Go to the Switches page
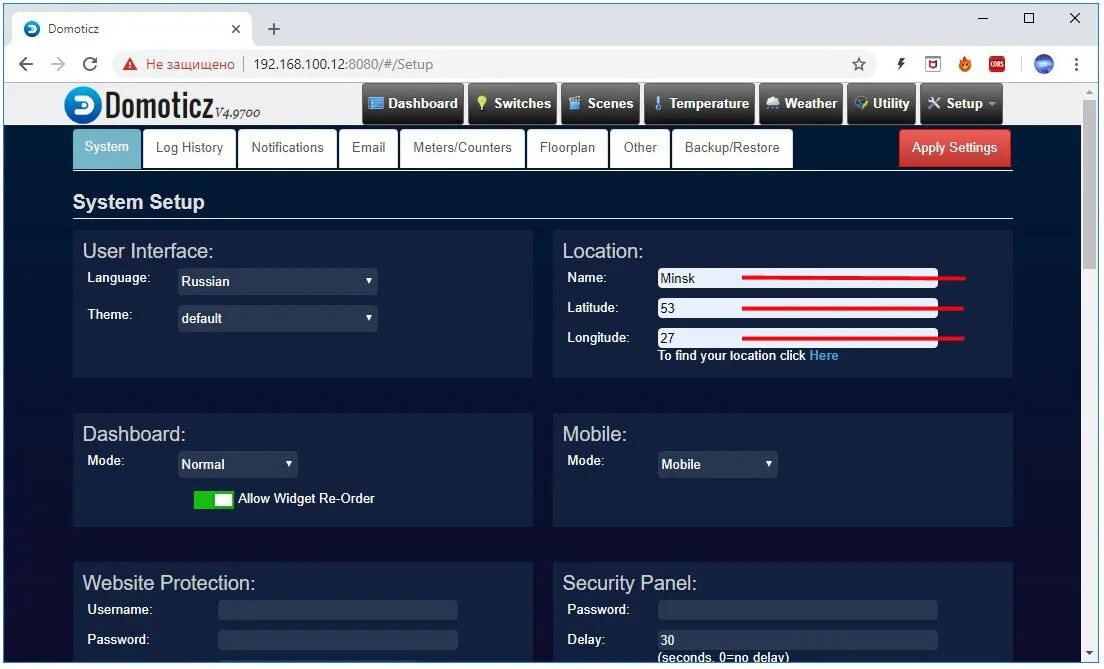The height and width of the screenshot is (669, 1104). point(513,104)
